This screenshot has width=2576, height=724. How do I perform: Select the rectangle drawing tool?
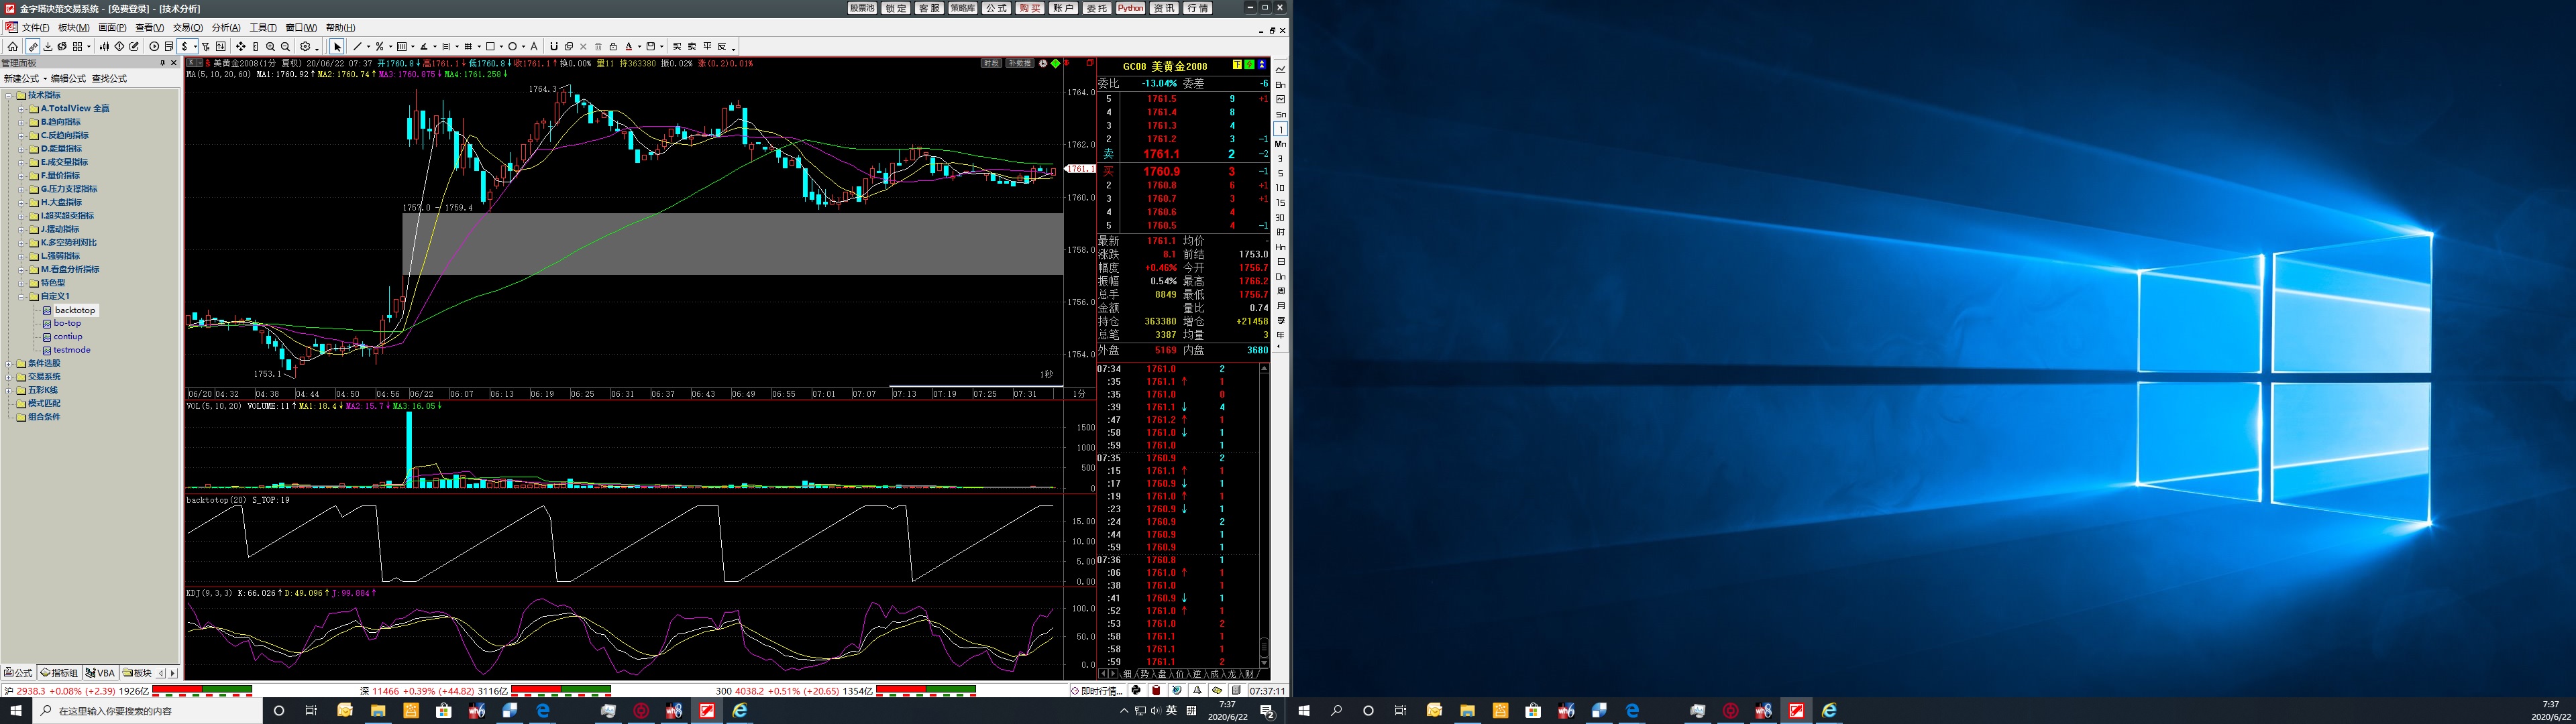tap(490, 46)
